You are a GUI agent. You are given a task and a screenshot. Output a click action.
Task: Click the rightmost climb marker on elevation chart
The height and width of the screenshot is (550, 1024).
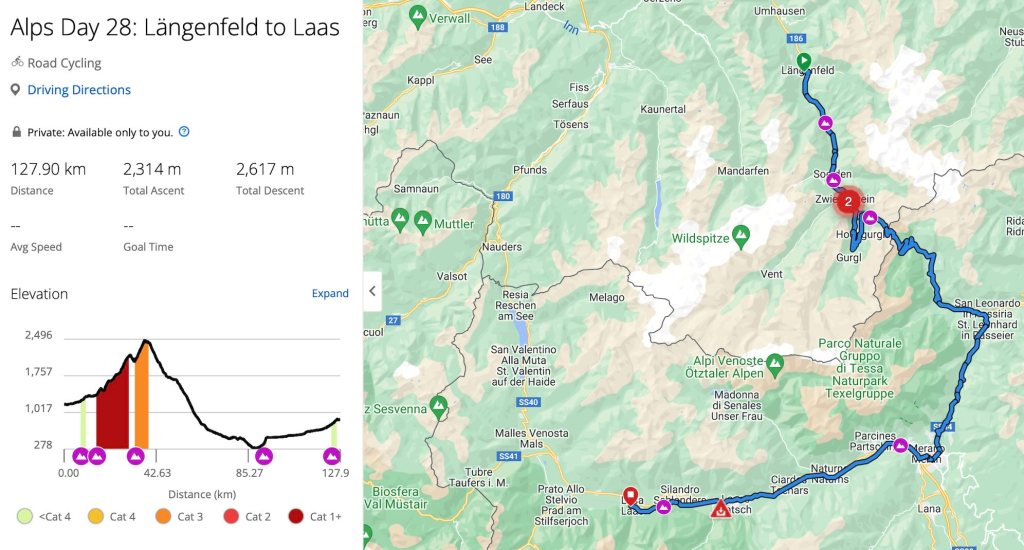332,457
